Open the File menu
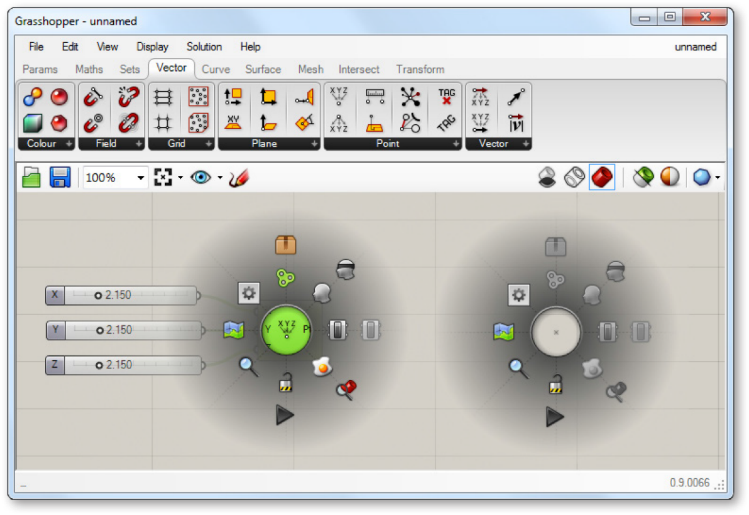Screen dimensions: 749x515 36,46
